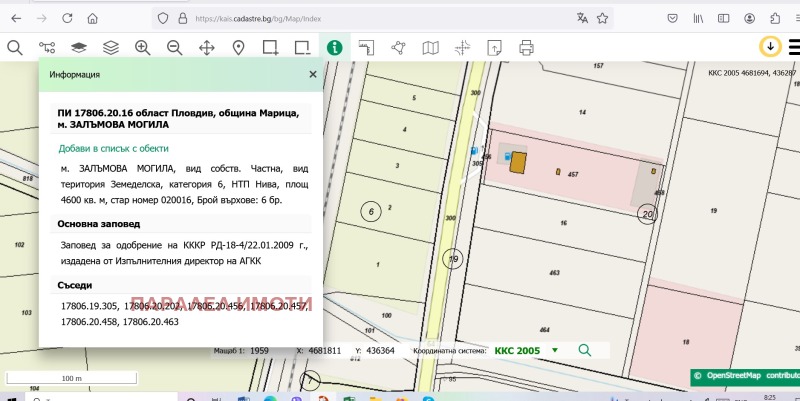Go back in browser history
Image resolution: width=800 pixels, height=401 pixels.
click(16, 18)
